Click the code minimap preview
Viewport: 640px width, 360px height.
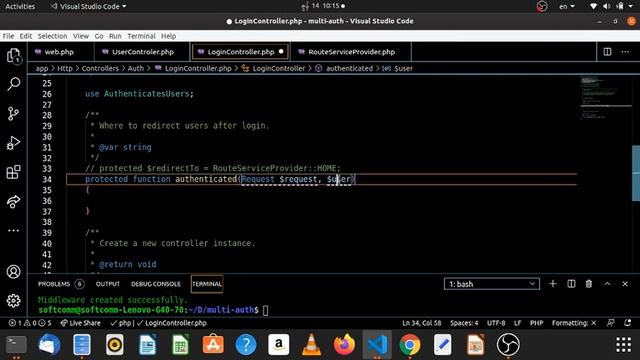[606, 98]
